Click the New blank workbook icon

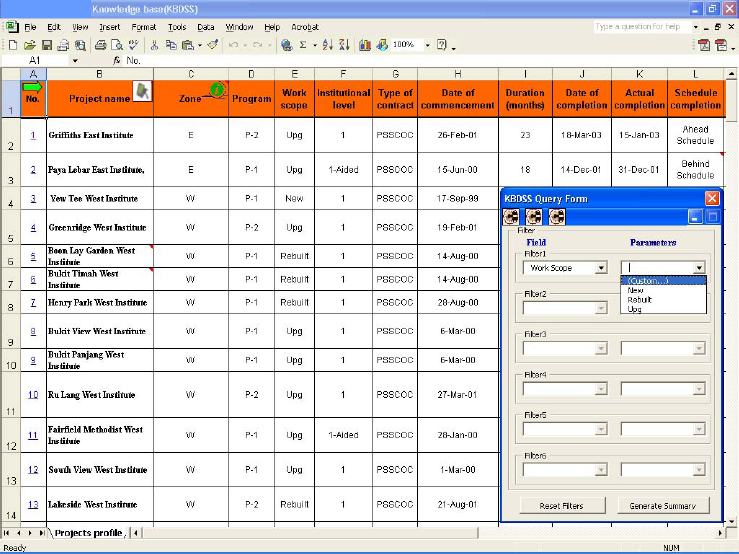[13, 45]
